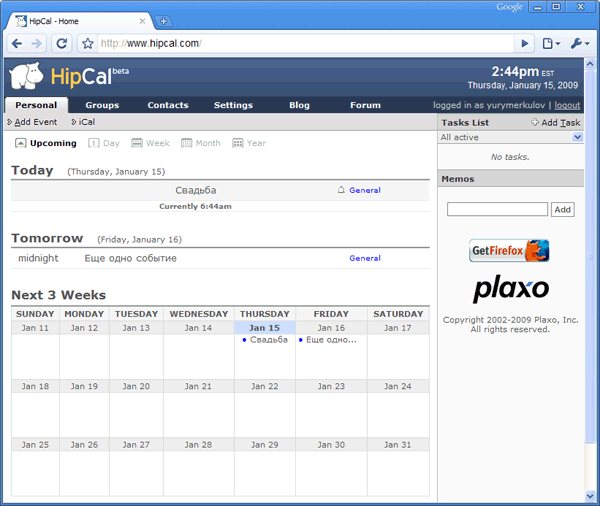The width and height of the screenshot is (600, 506).
Task: Click the Свадьба entry on Jan 15 cell
Action: (268, 340)
